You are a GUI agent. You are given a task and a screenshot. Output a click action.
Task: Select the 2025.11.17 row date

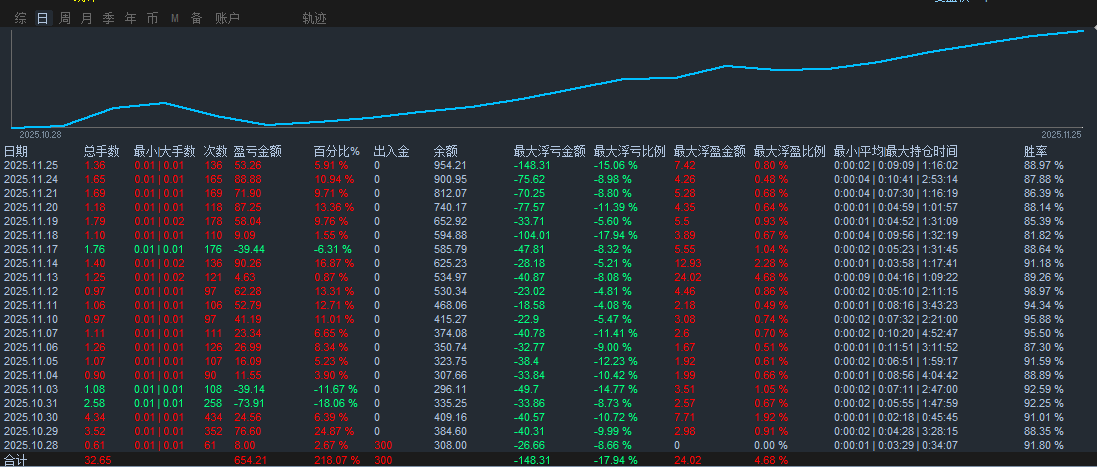click(x=31, y=249)
